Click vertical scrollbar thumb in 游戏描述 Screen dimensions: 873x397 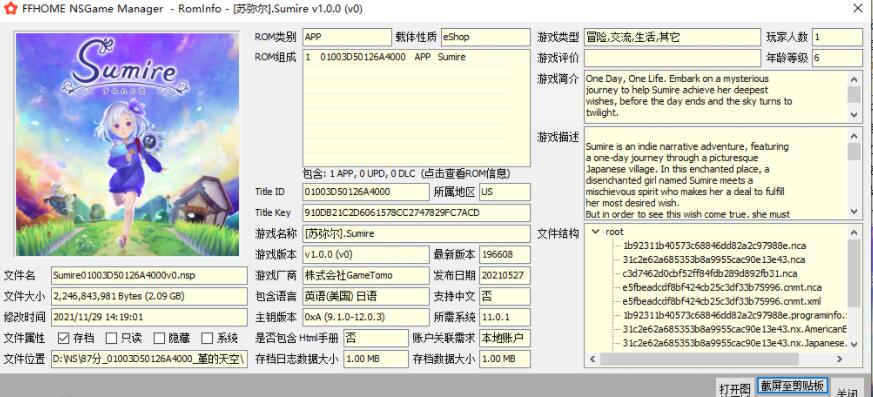coord(854,151)
